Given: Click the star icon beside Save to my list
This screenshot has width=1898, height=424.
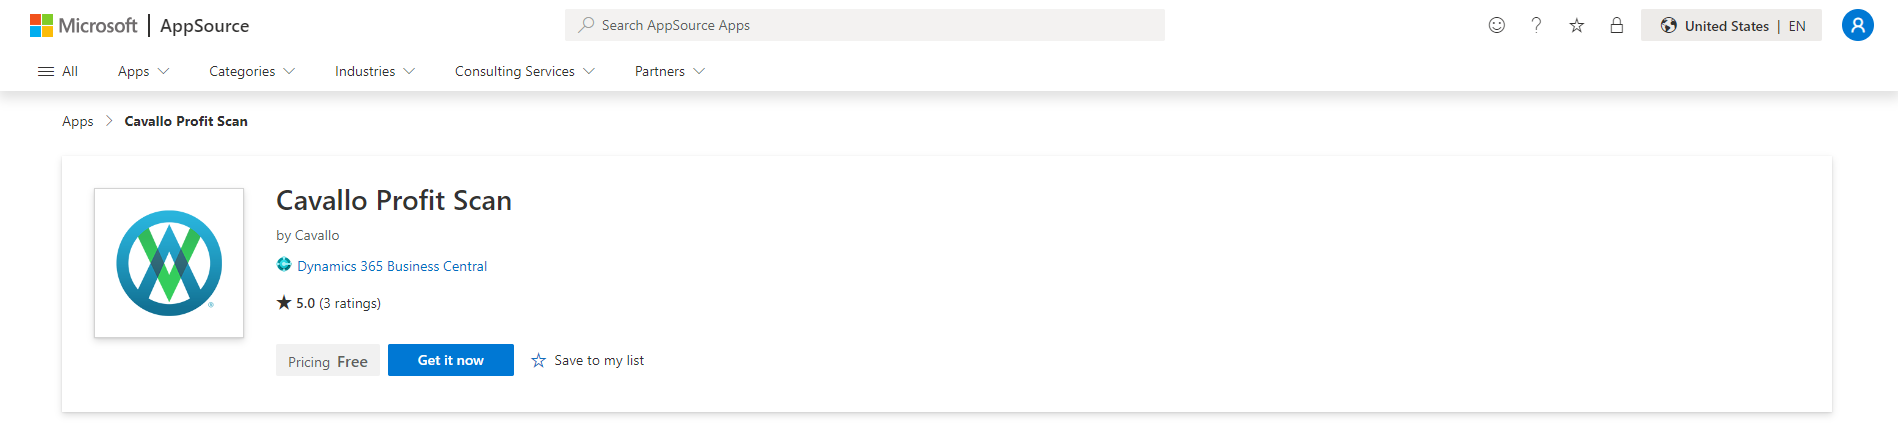Looking at the screenshot, I should click(x=539, y=360).
